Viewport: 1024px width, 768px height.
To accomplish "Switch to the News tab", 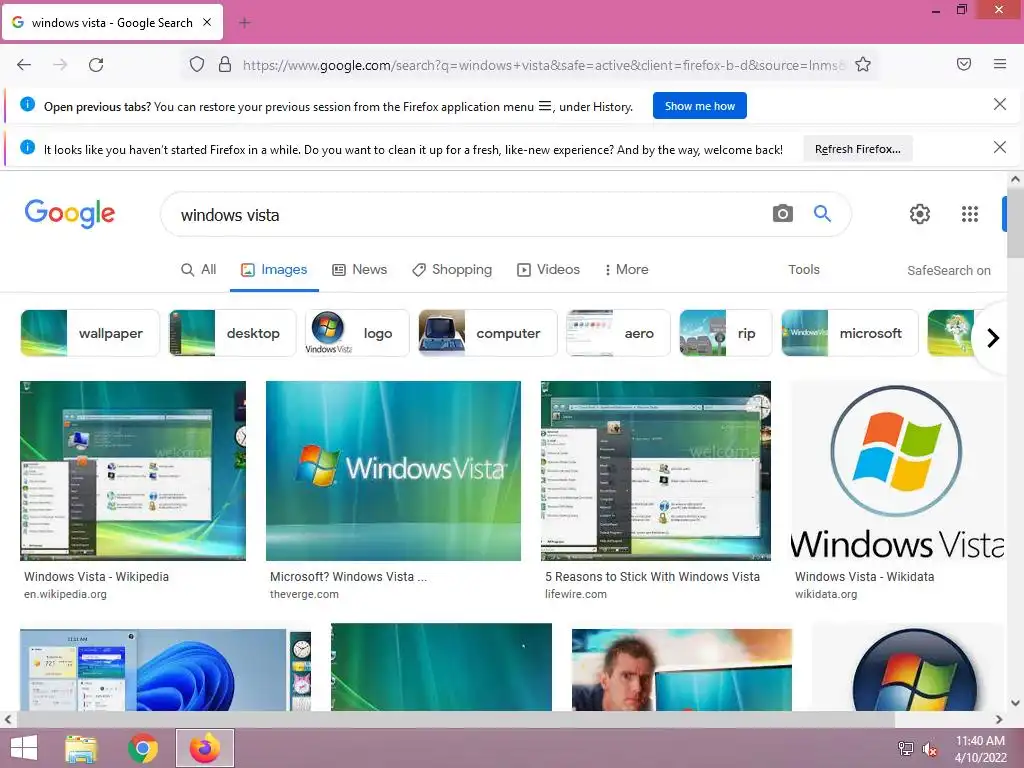I will pyautogui.click(x=360, y=270).
